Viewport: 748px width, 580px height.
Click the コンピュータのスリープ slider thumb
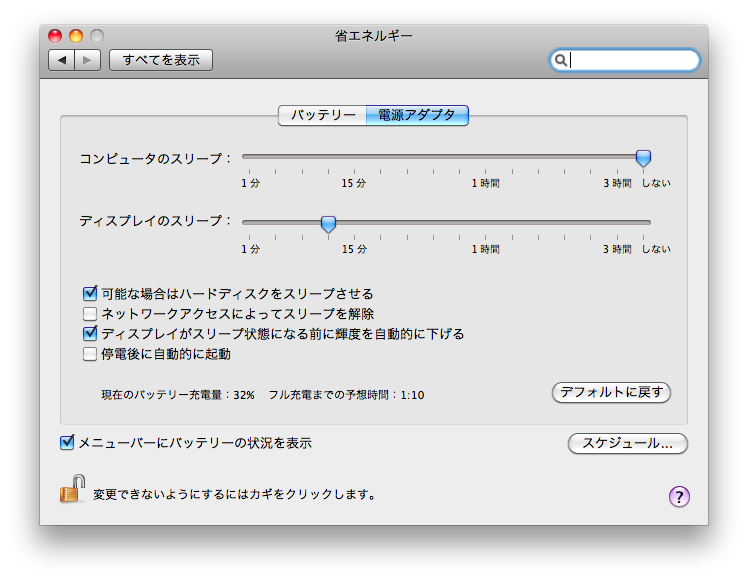click(643, 158)
